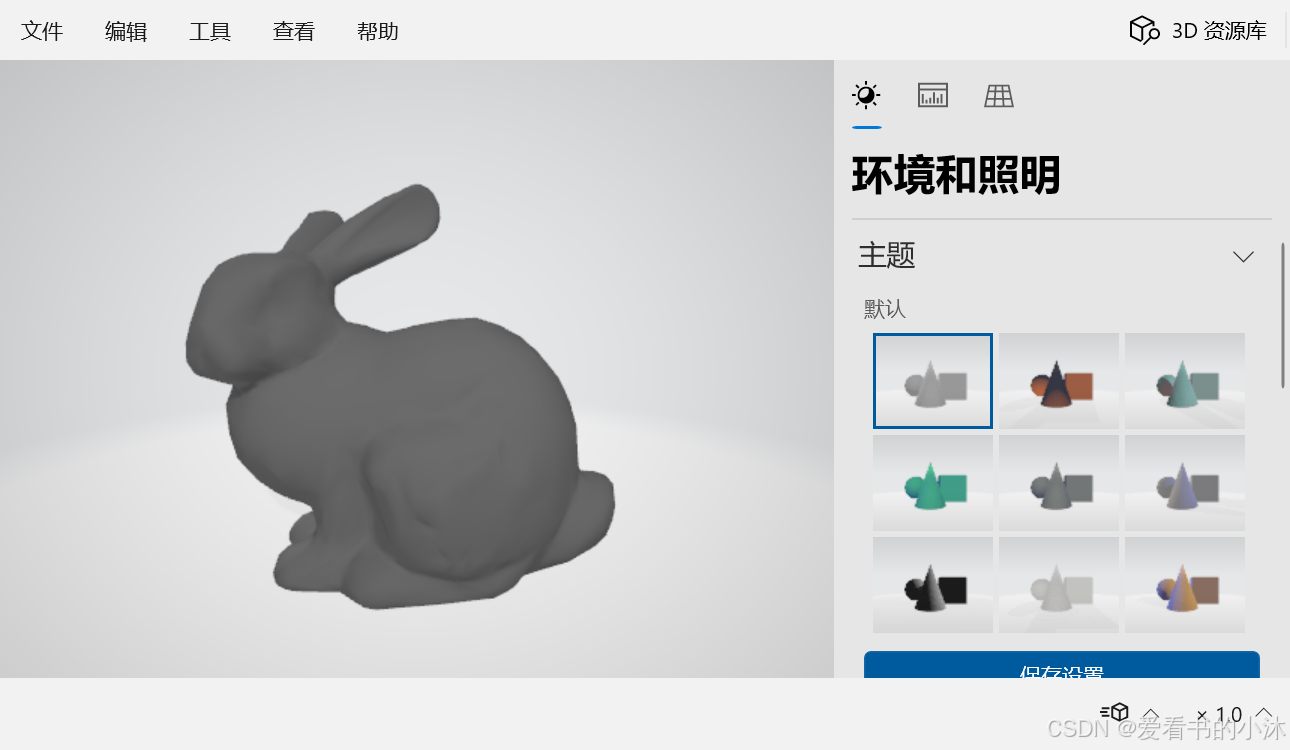
Task: Switch to the stats and shading tab icon
Action: coord(933,96)
